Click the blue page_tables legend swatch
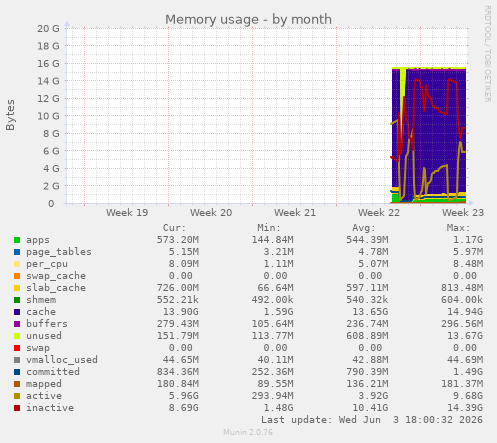 point(17,252)
